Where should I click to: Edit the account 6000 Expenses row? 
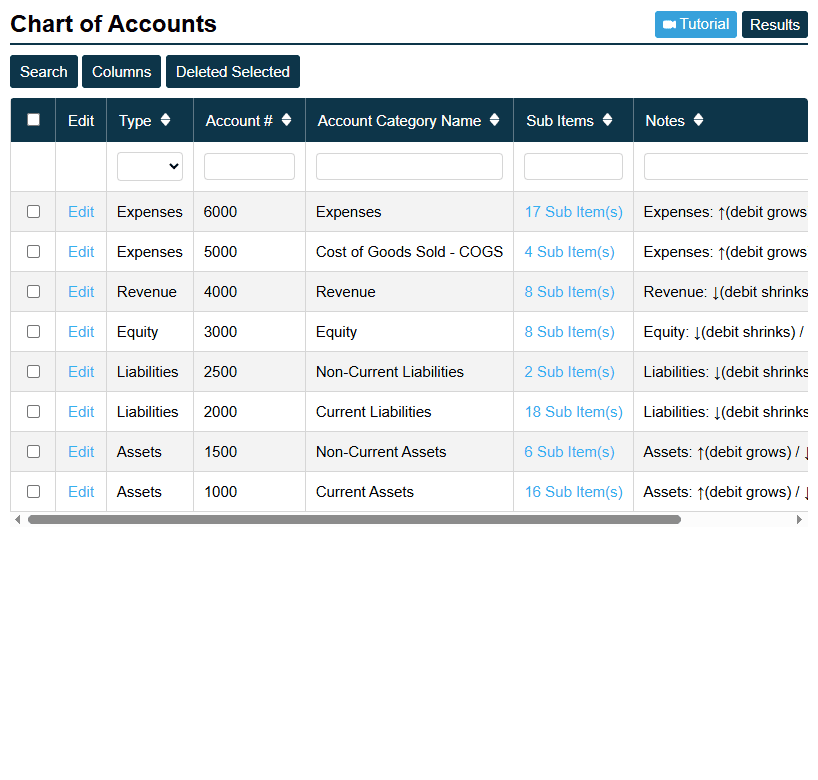[x=81, y=212]
